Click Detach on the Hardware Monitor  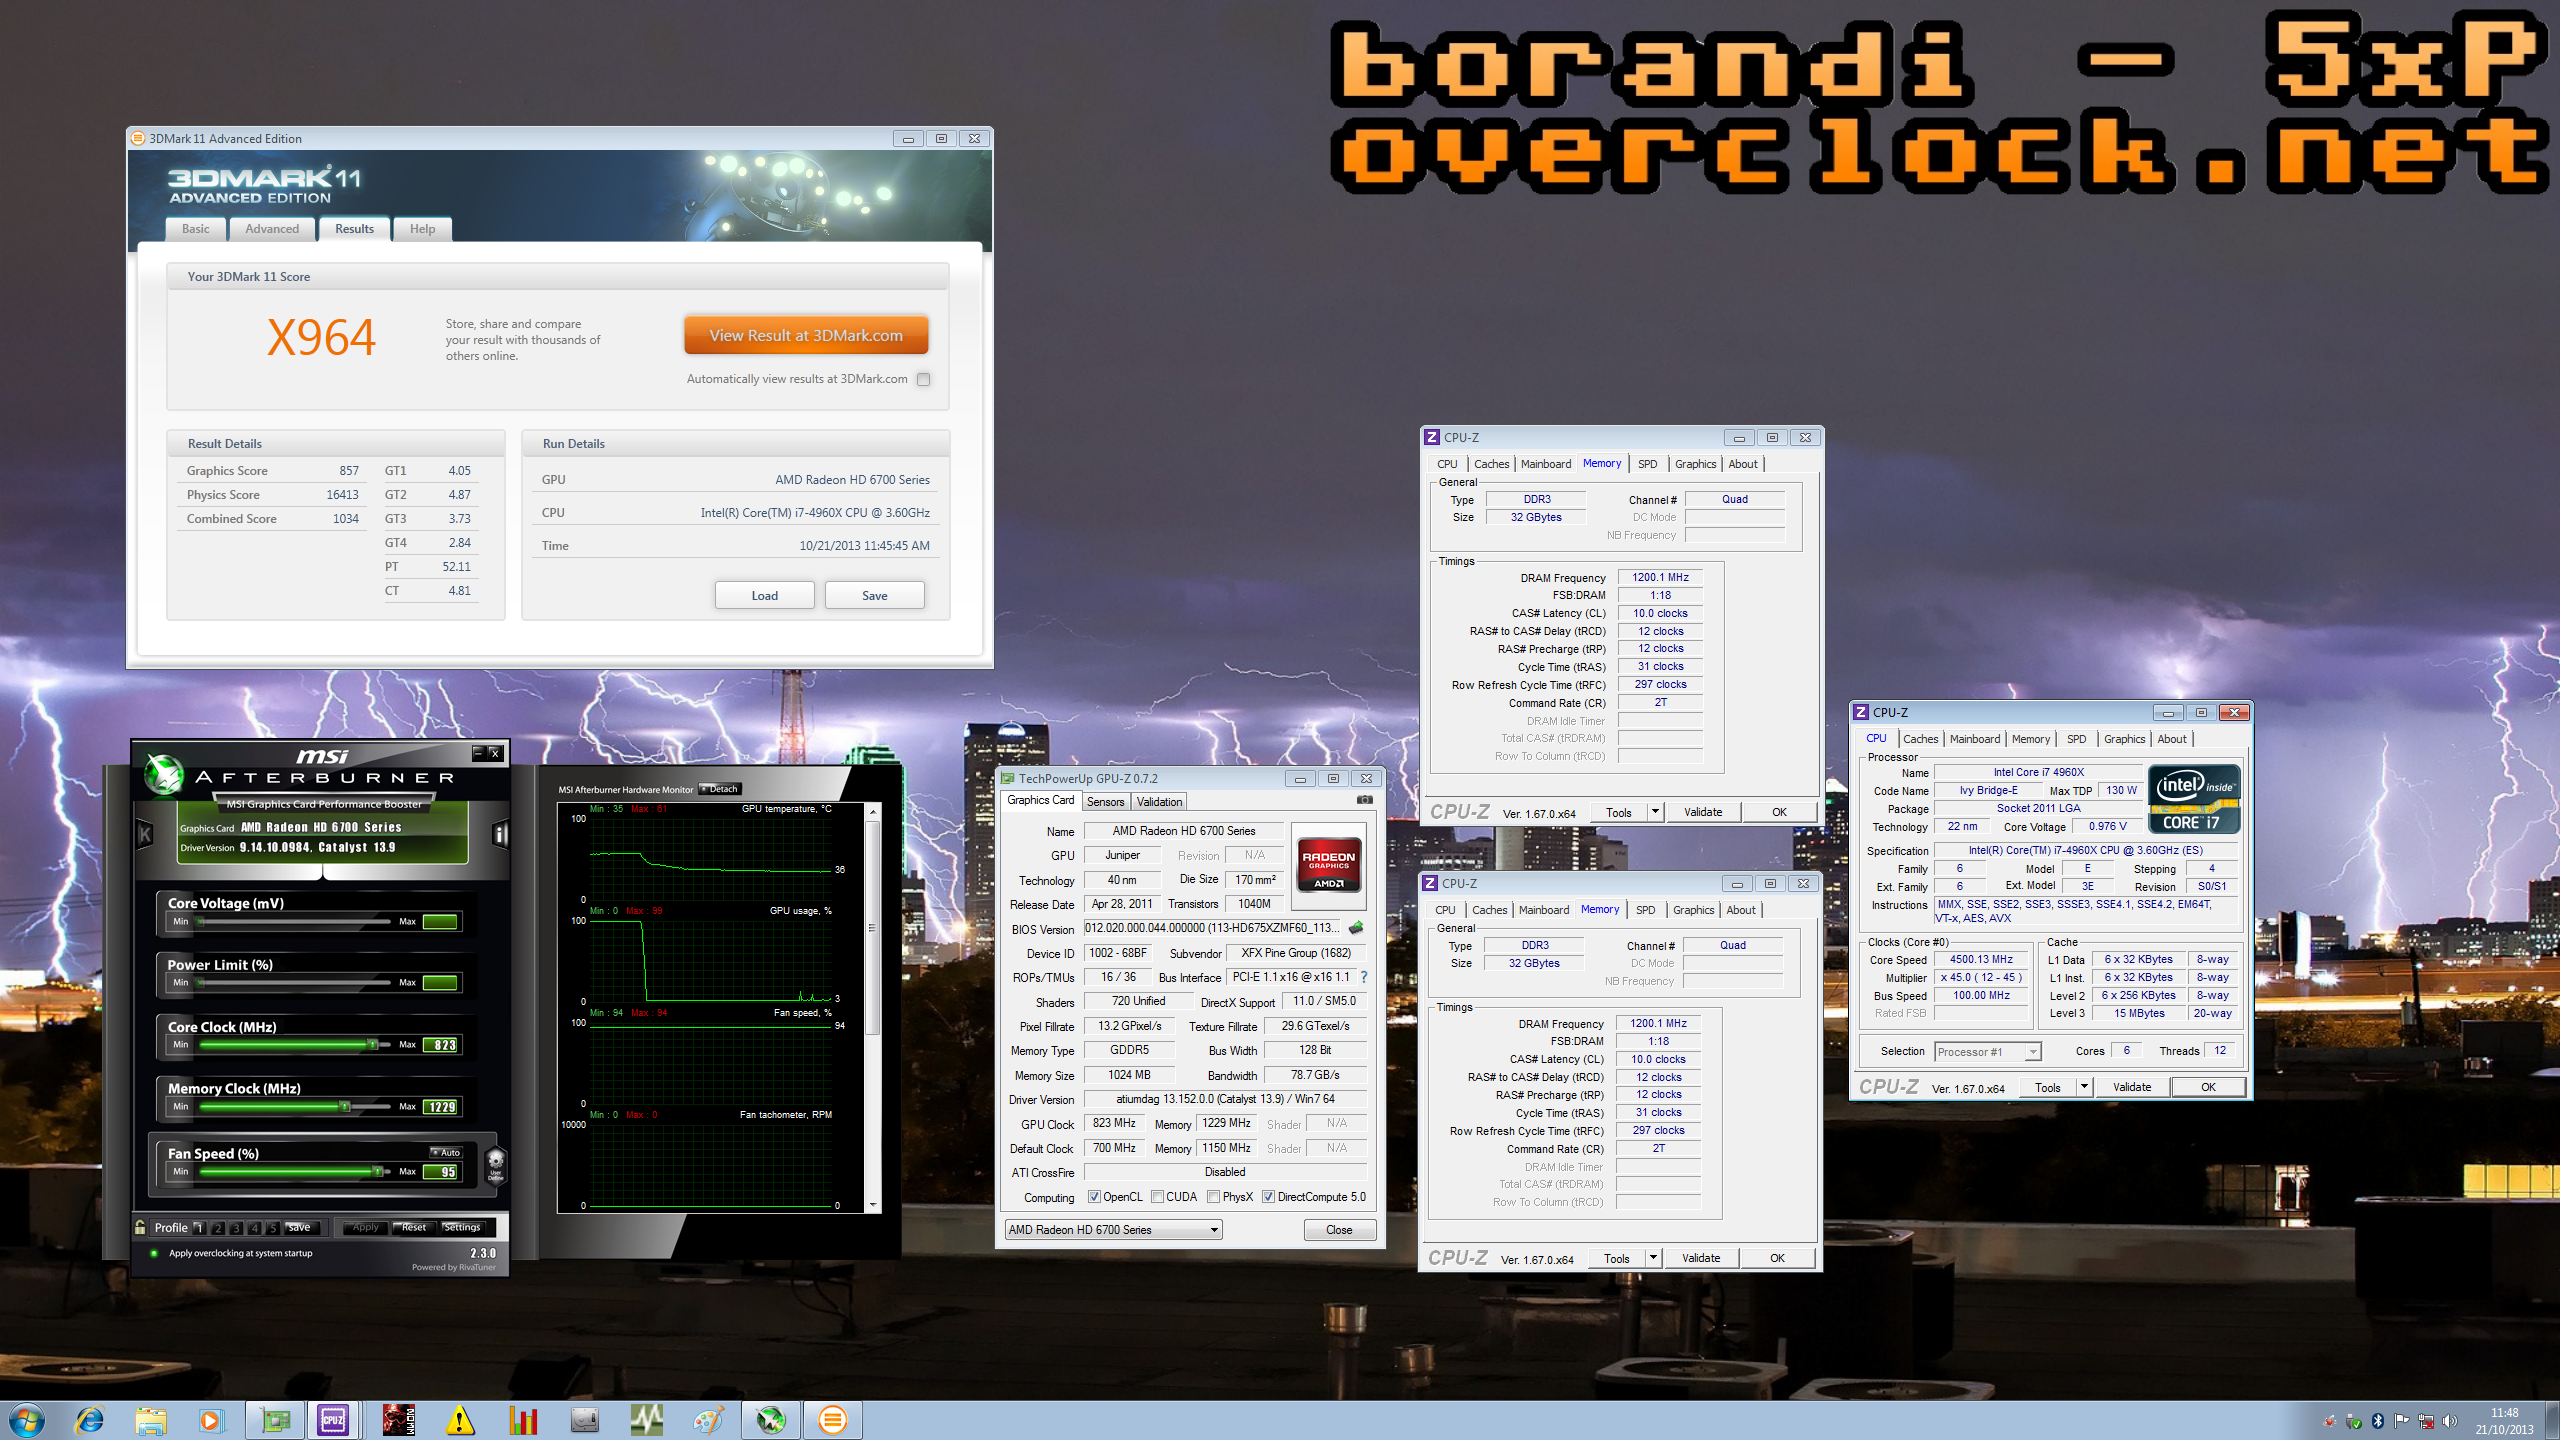720,789
